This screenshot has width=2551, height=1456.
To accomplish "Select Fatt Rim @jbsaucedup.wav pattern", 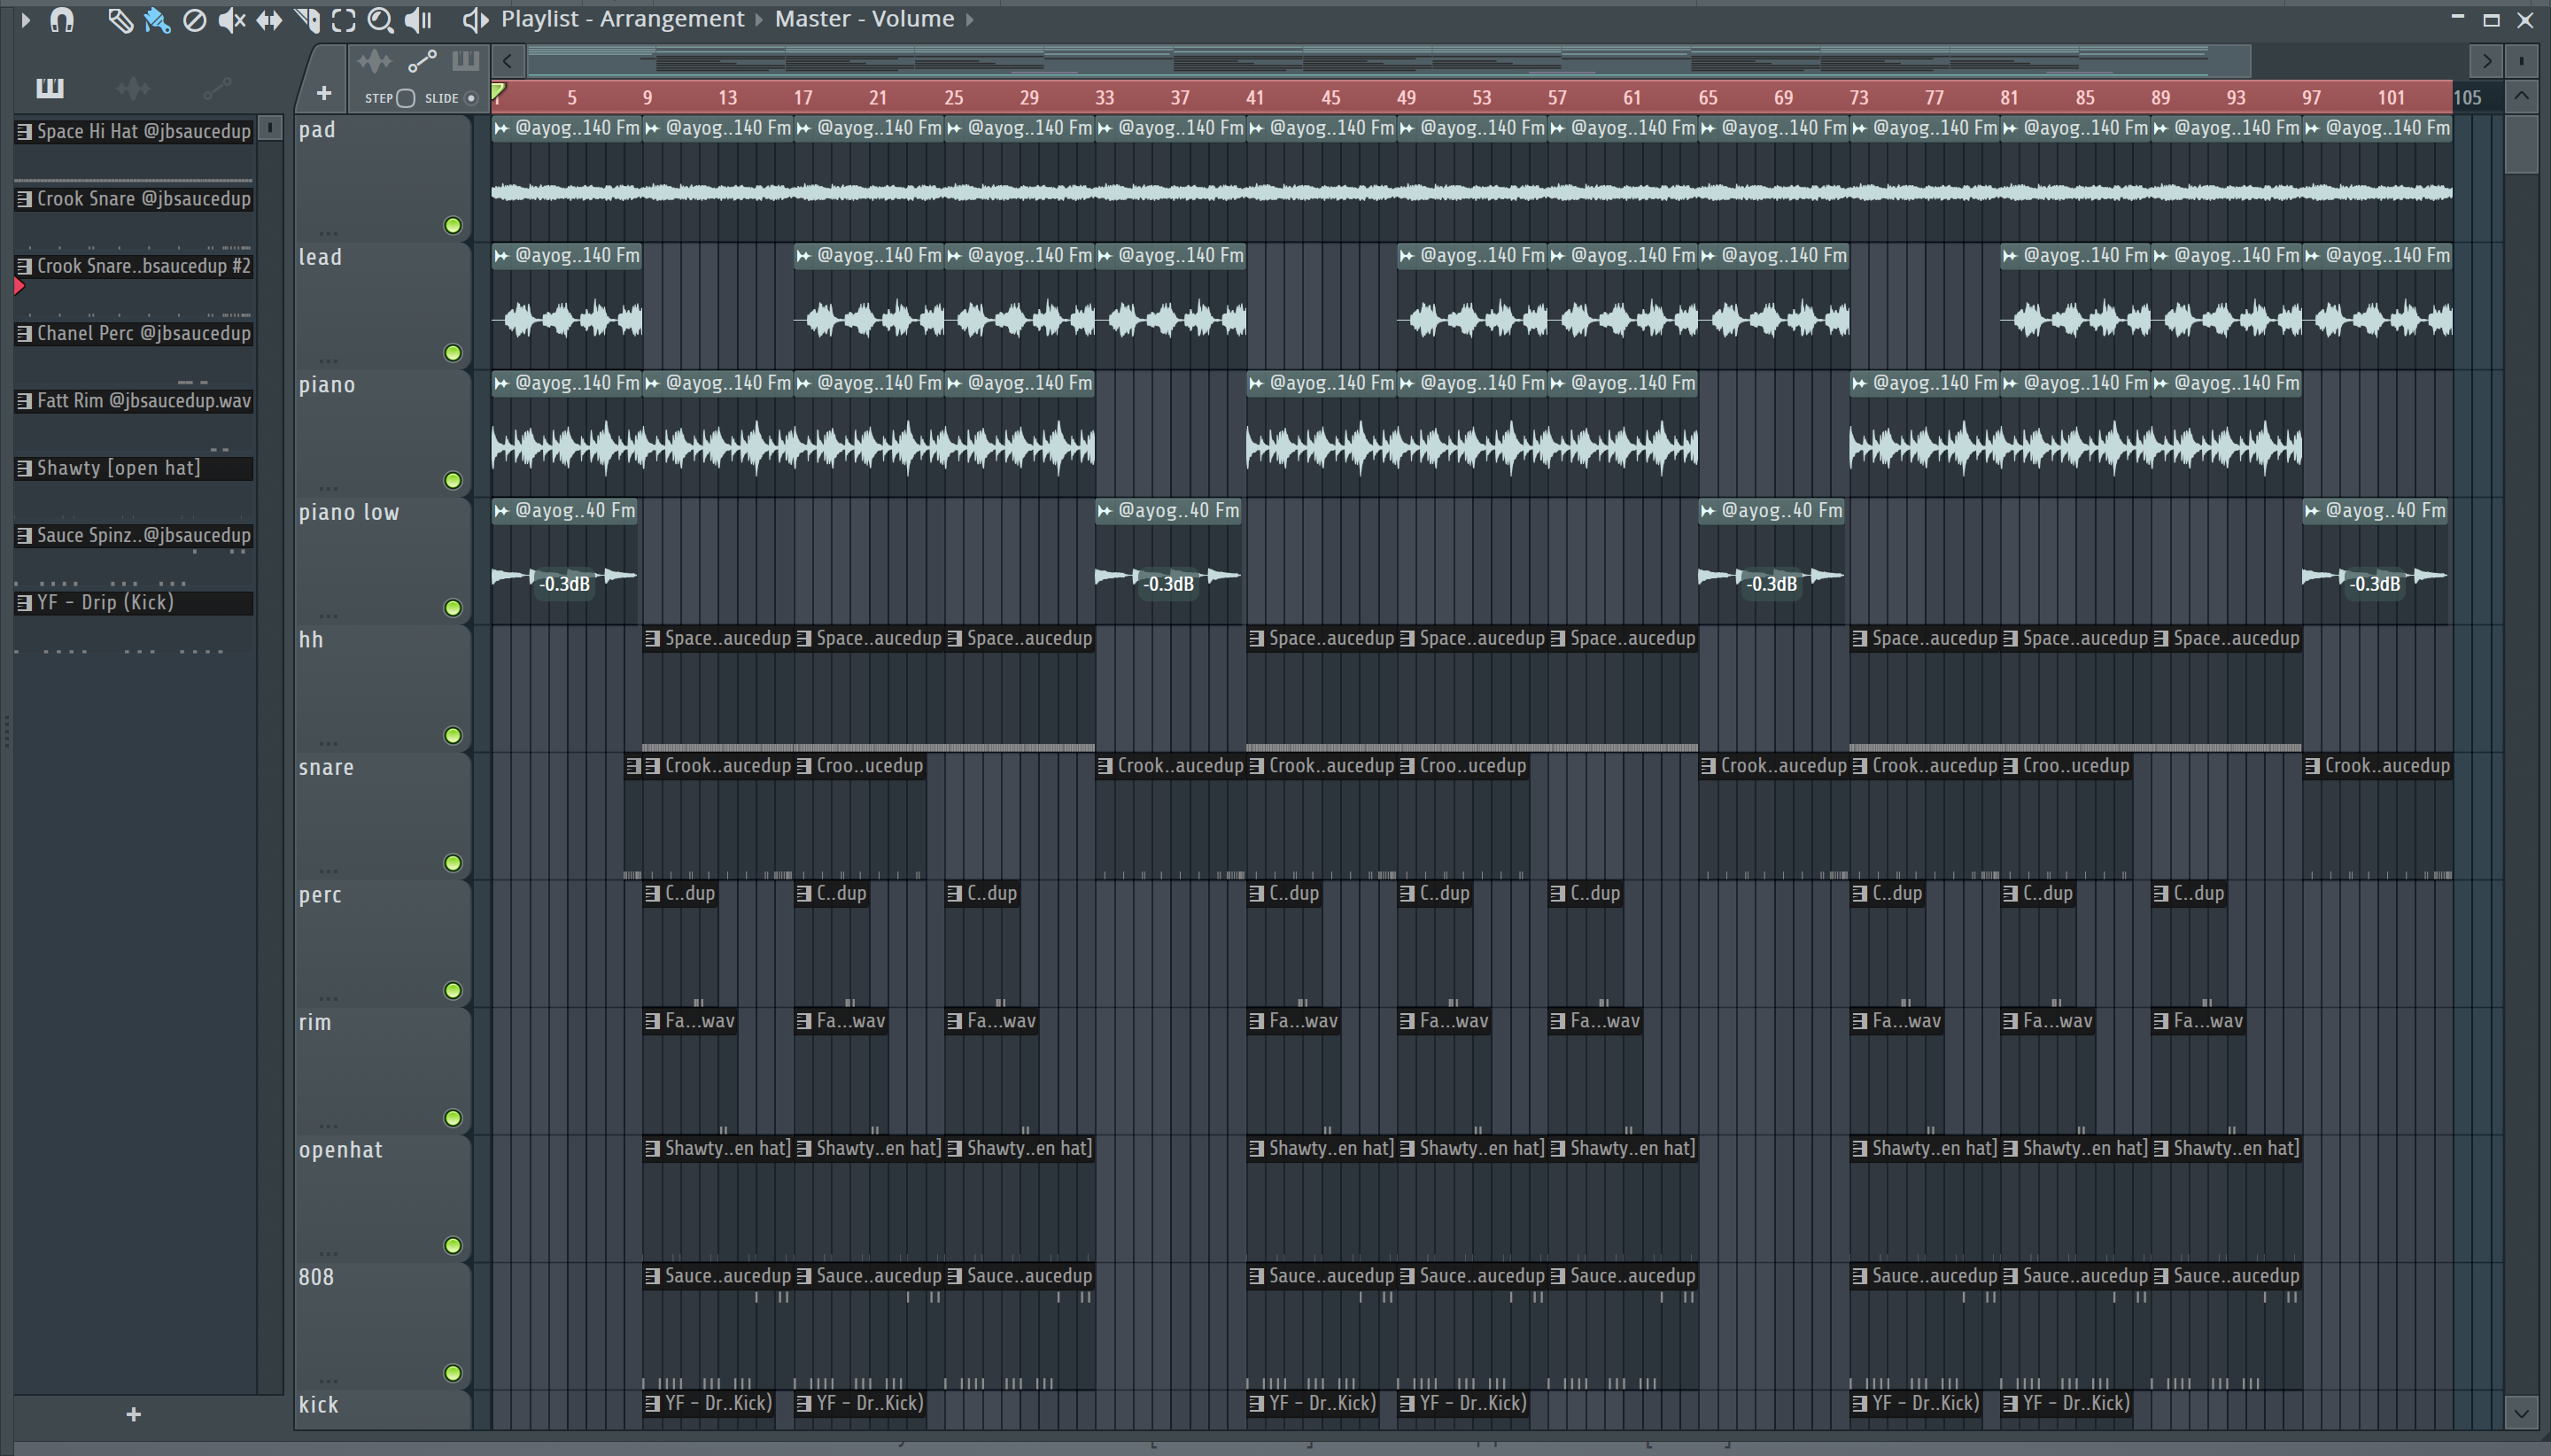I will coord(134,401).
